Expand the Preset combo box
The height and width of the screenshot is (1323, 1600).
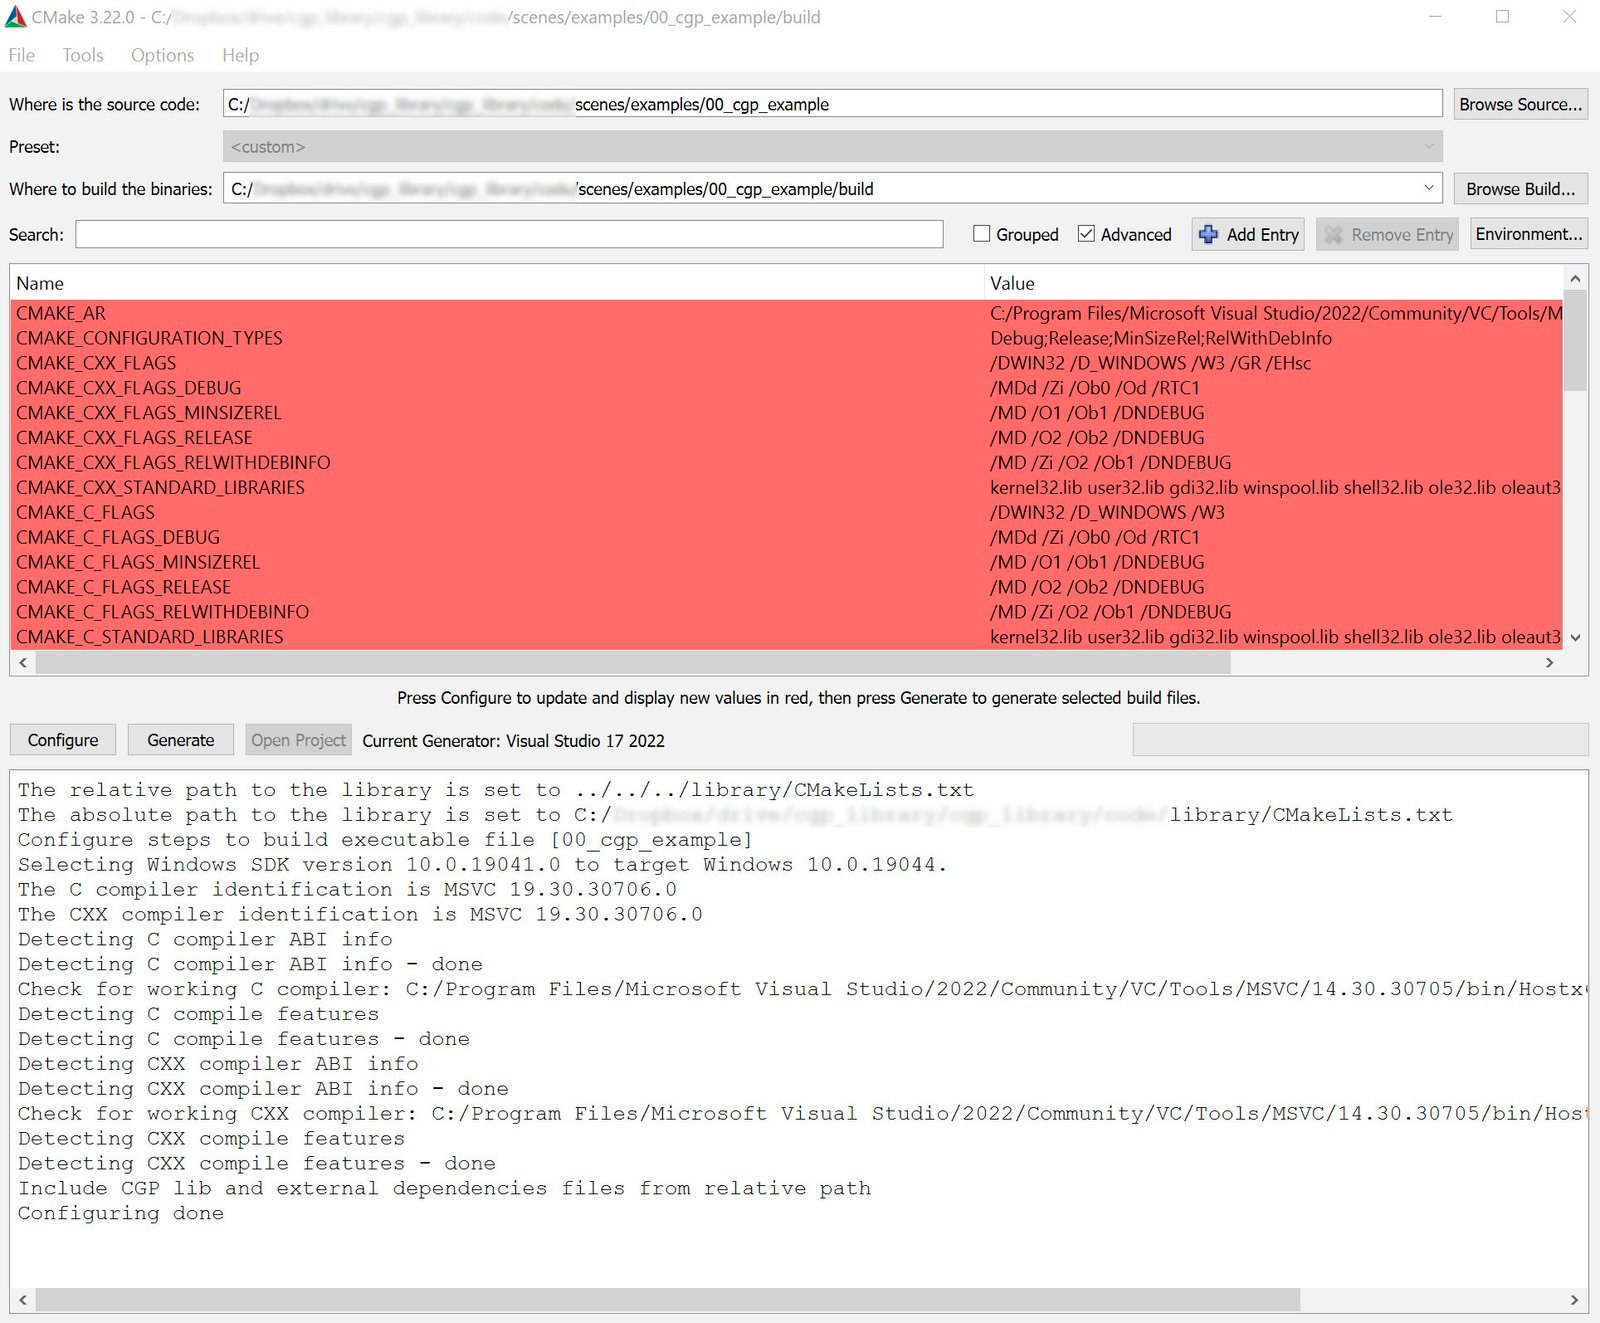(x=832, y=146)
